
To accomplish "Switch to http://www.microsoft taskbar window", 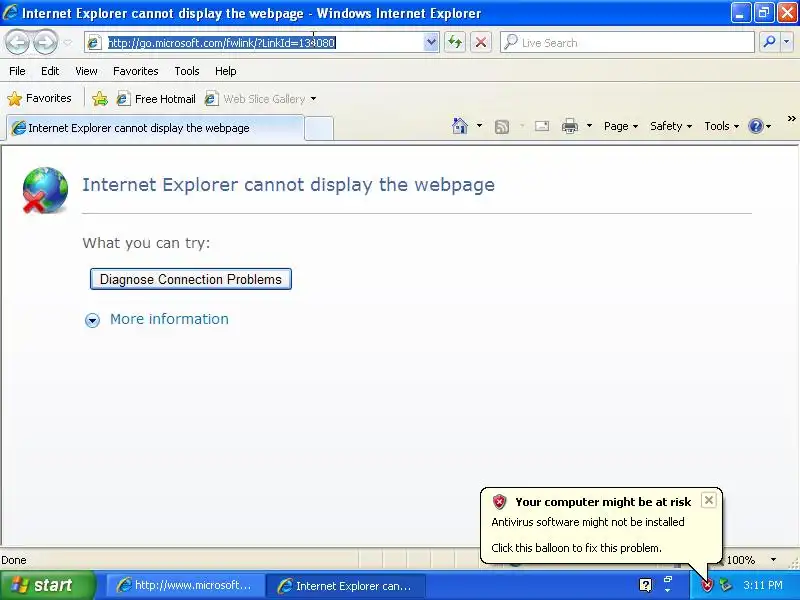I will click(184, 585).
